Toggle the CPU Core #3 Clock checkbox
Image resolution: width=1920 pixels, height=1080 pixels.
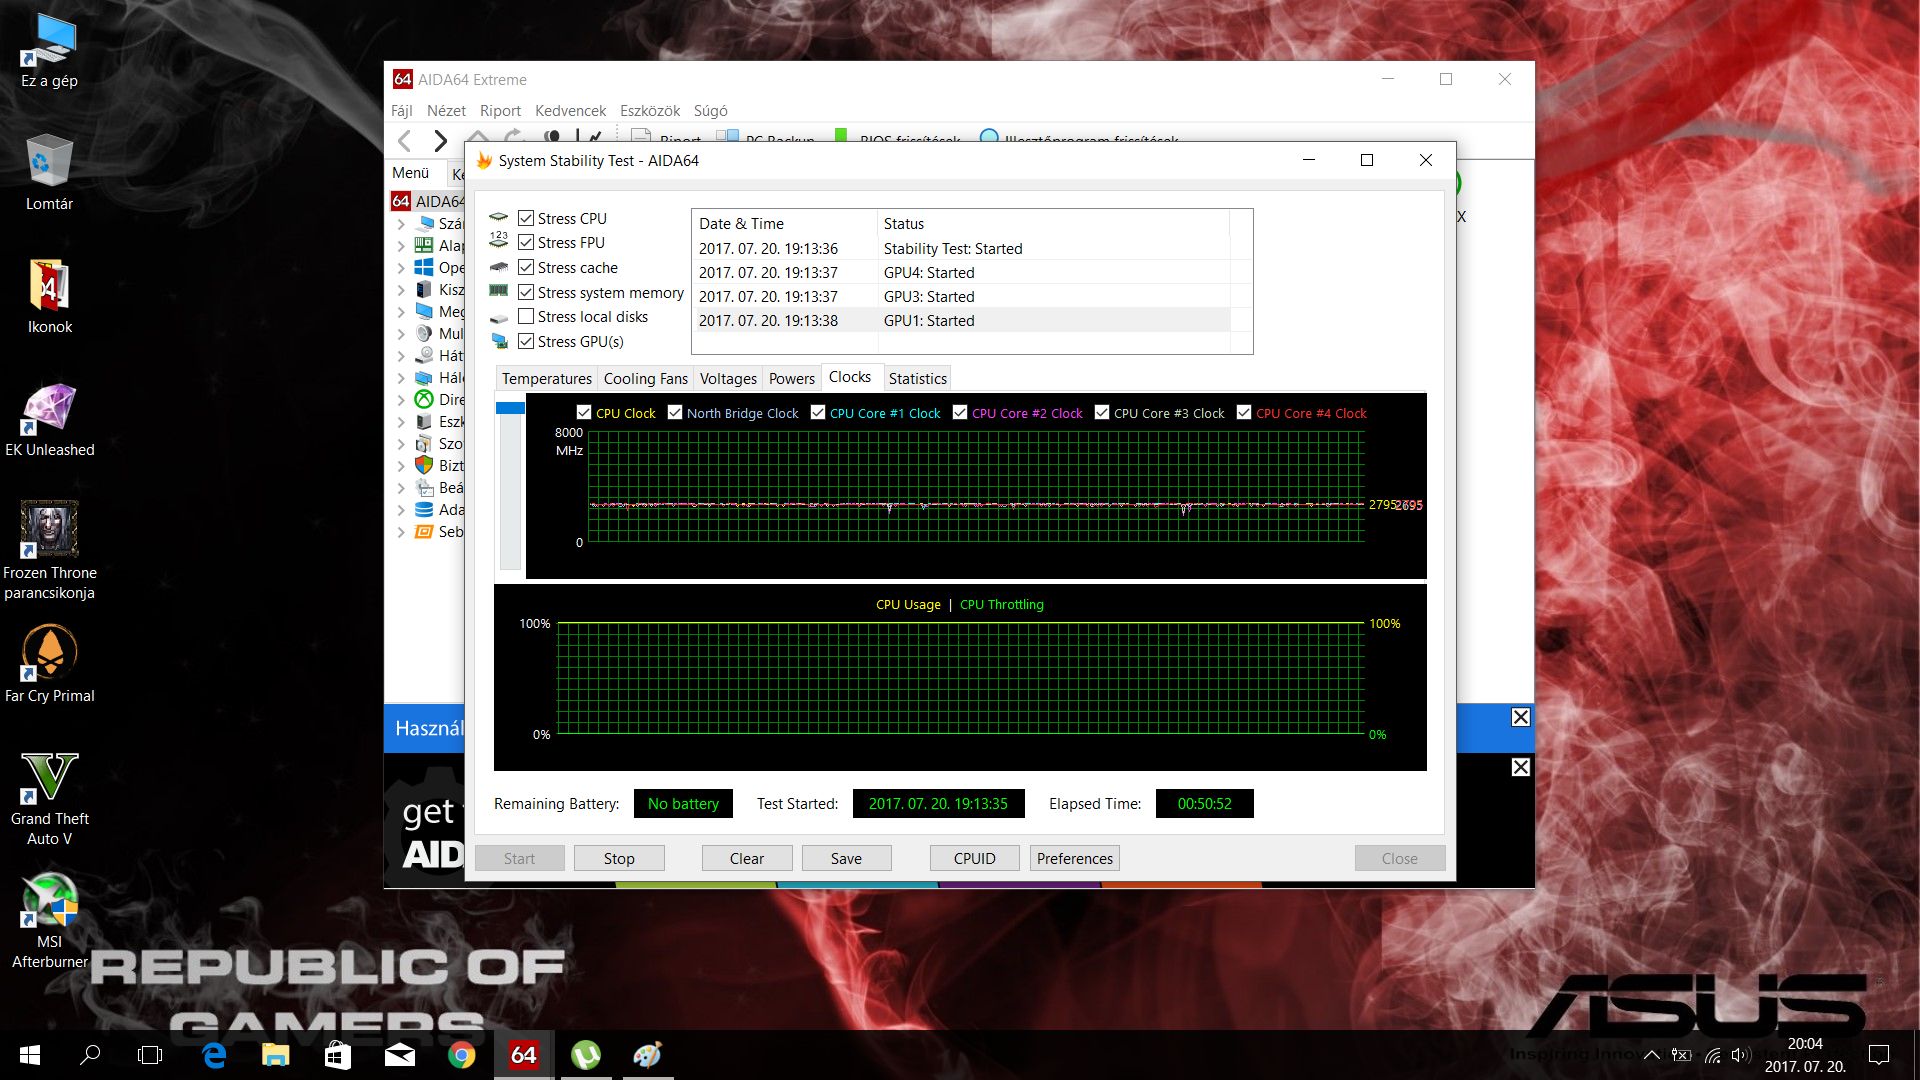point(1102,412)
